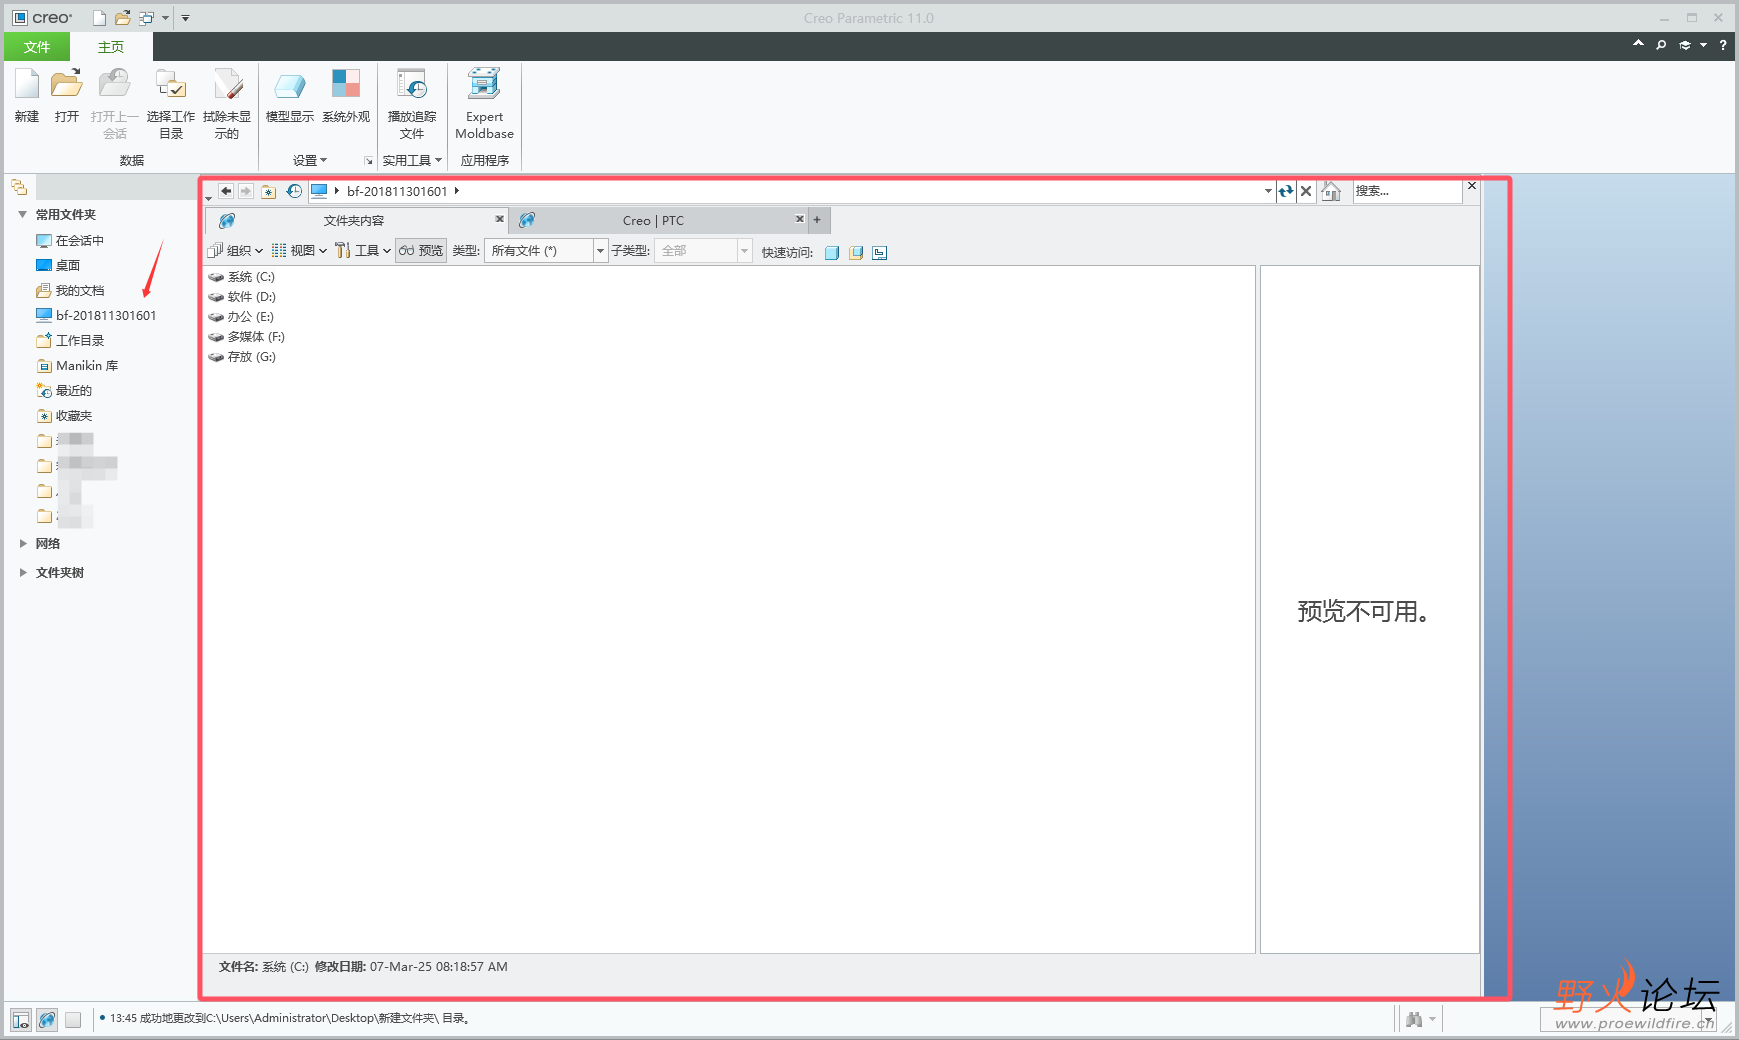Click the quick access new file icon

pos(99,18)
